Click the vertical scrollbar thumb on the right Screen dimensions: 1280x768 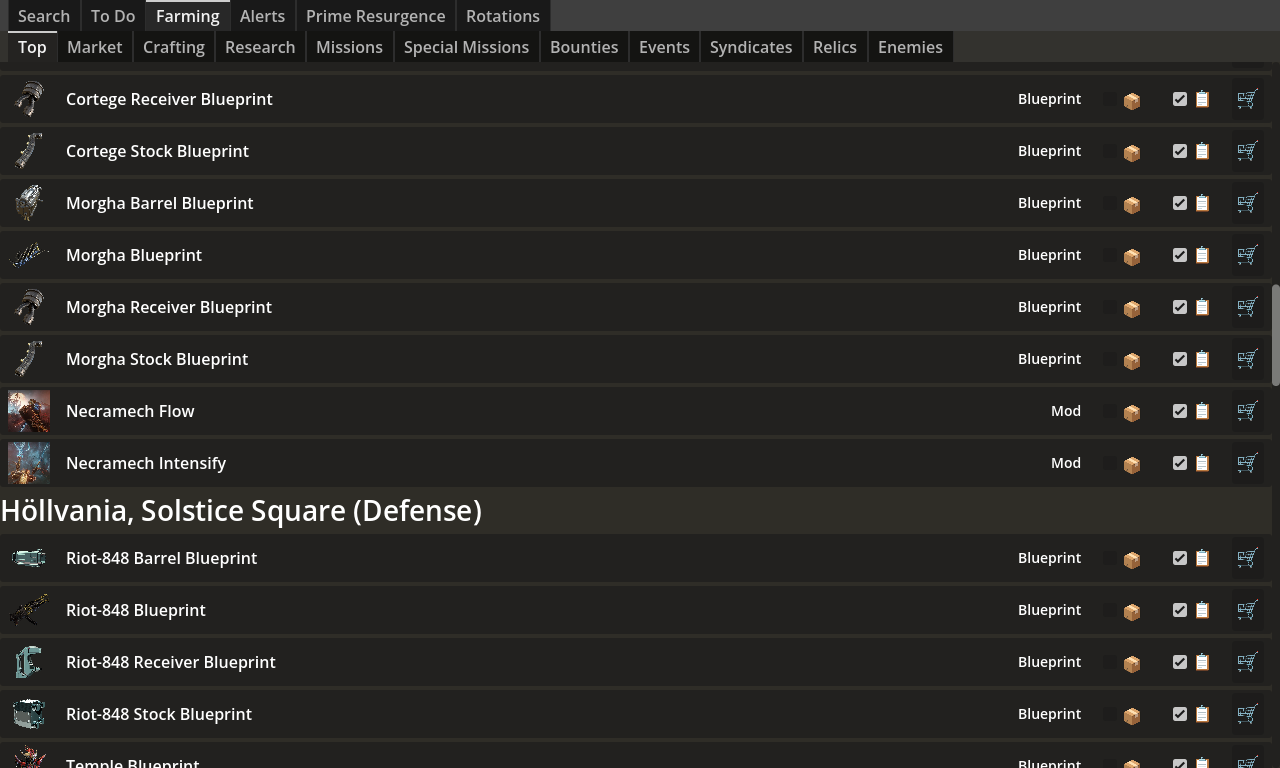click(1275, 335)
